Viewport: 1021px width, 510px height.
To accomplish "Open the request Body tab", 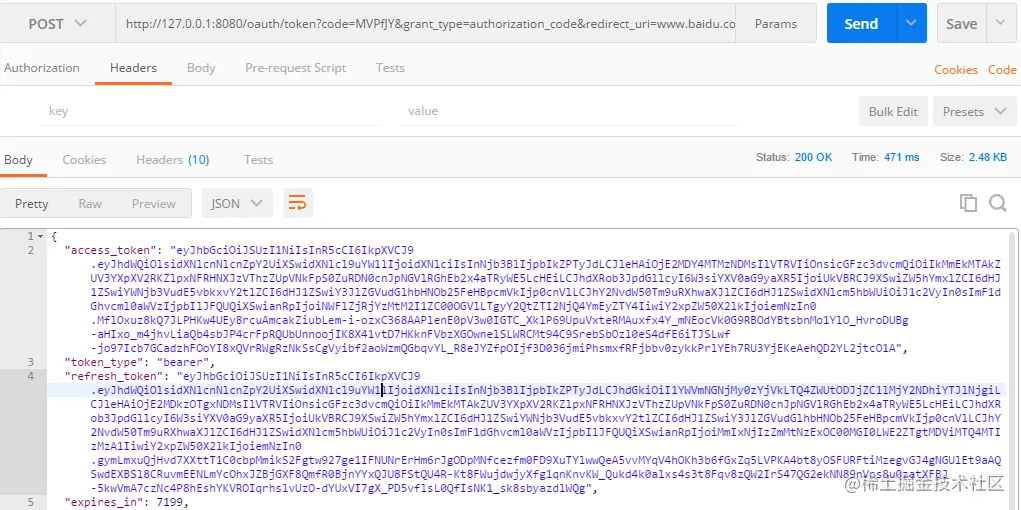I will [201, 68].
